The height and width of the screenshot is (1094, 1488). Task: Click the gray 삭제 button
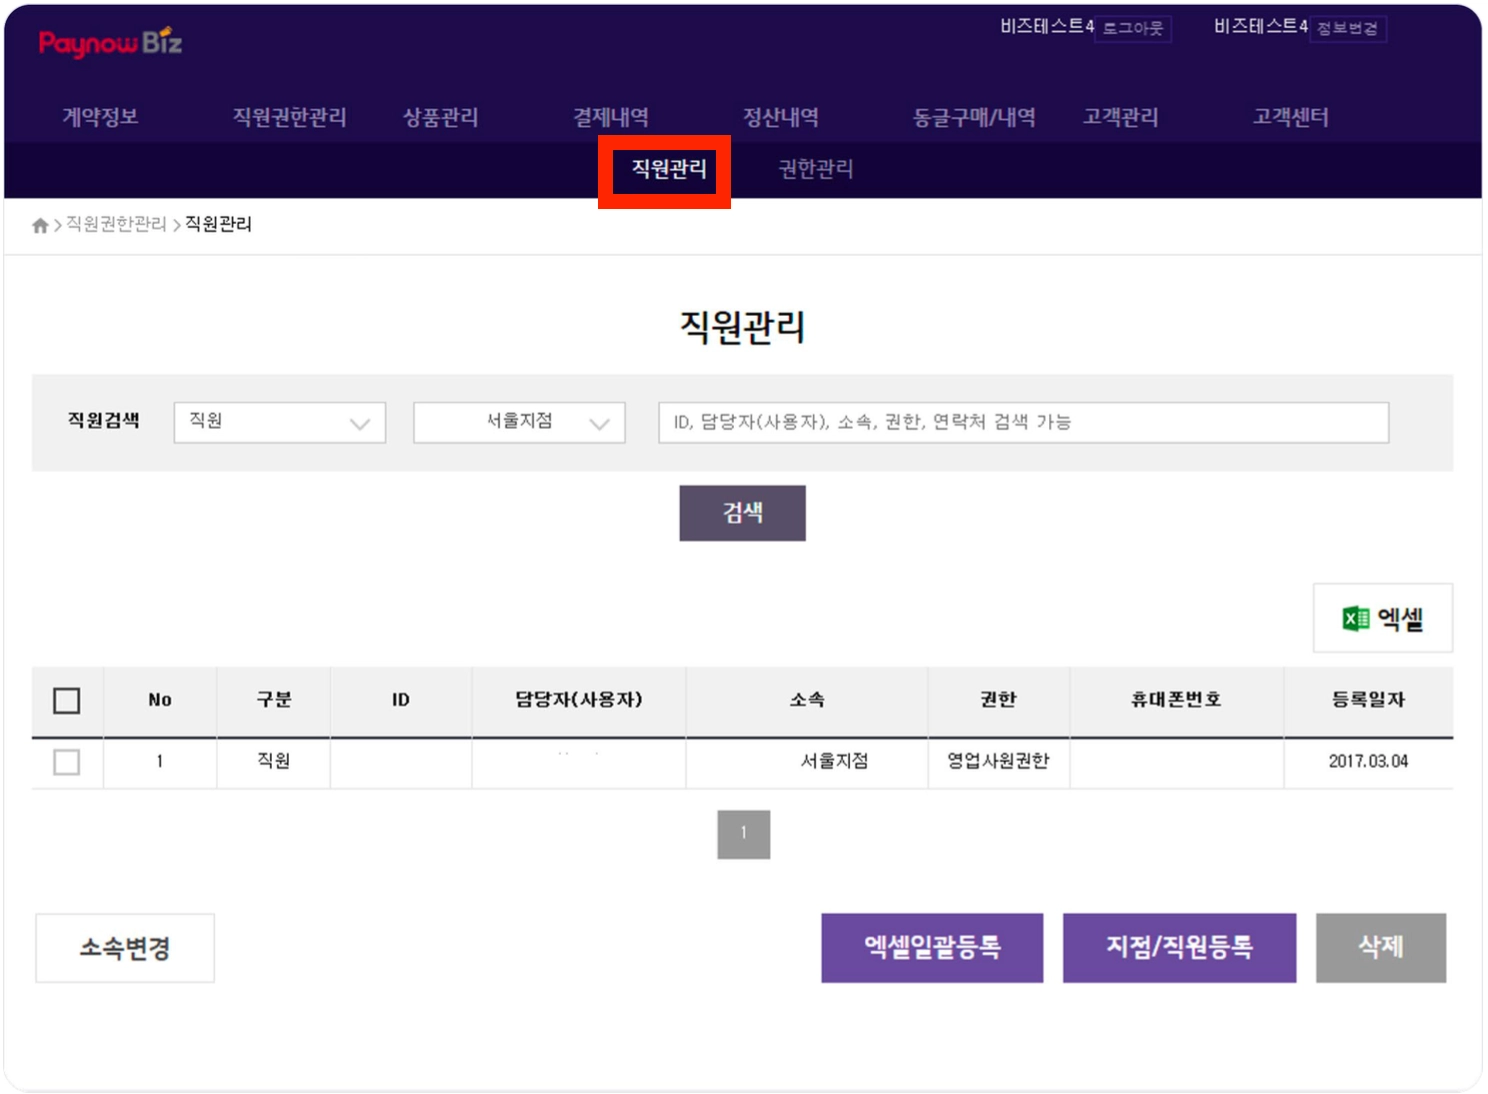[1381, 948]
